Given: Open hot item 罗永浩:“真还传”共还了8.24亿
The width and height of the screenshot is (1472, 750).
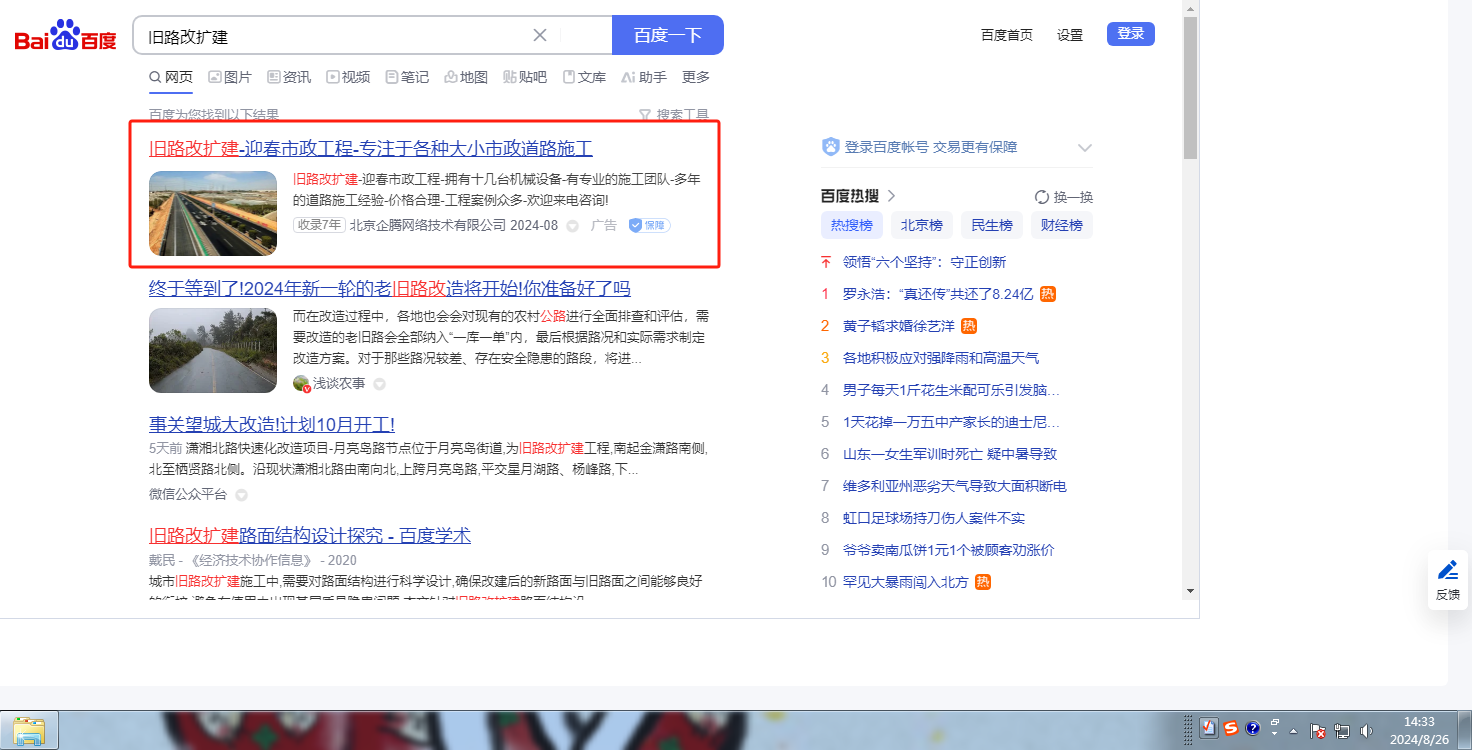Looking at the screenshot, I should click(938, 294).
